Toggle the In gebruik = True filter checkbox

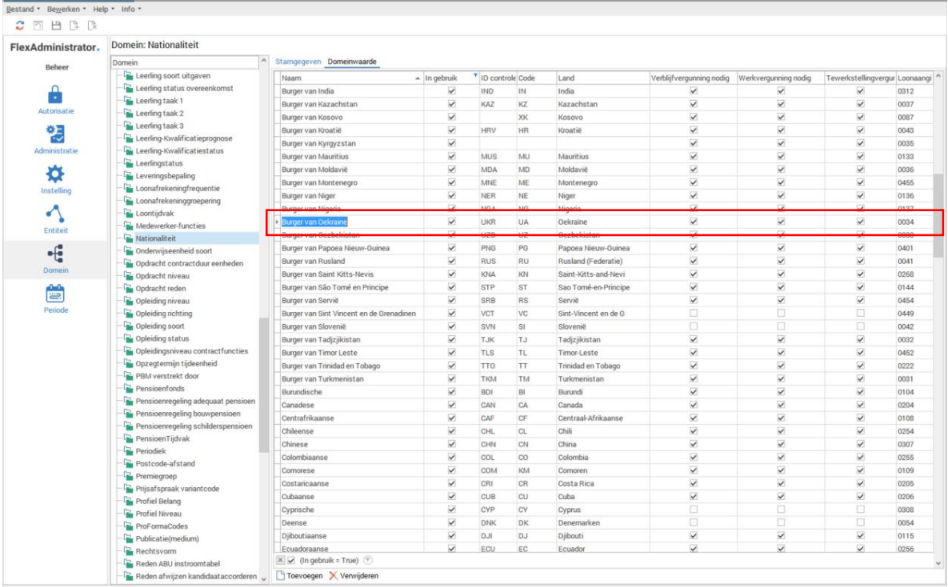[291, 560]
